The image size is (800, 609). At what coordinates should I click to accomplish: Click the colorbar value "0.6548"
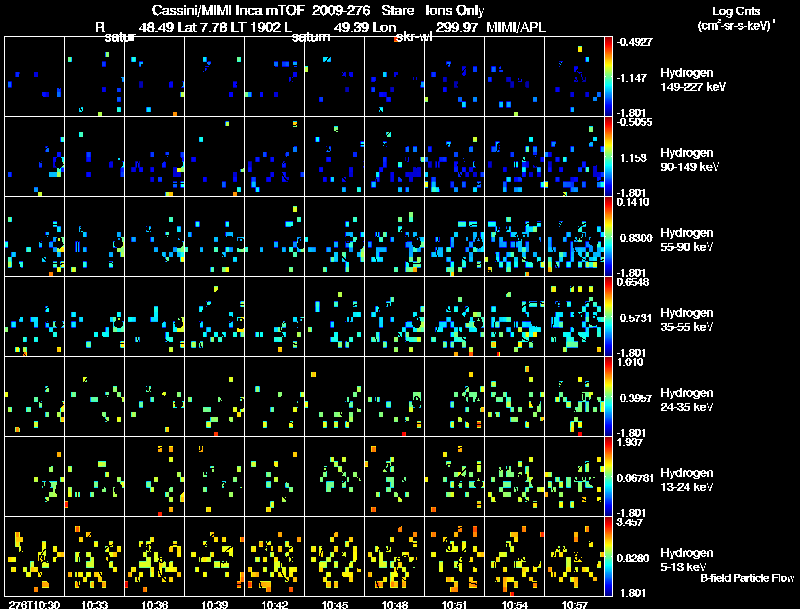(x=633, y=282)
